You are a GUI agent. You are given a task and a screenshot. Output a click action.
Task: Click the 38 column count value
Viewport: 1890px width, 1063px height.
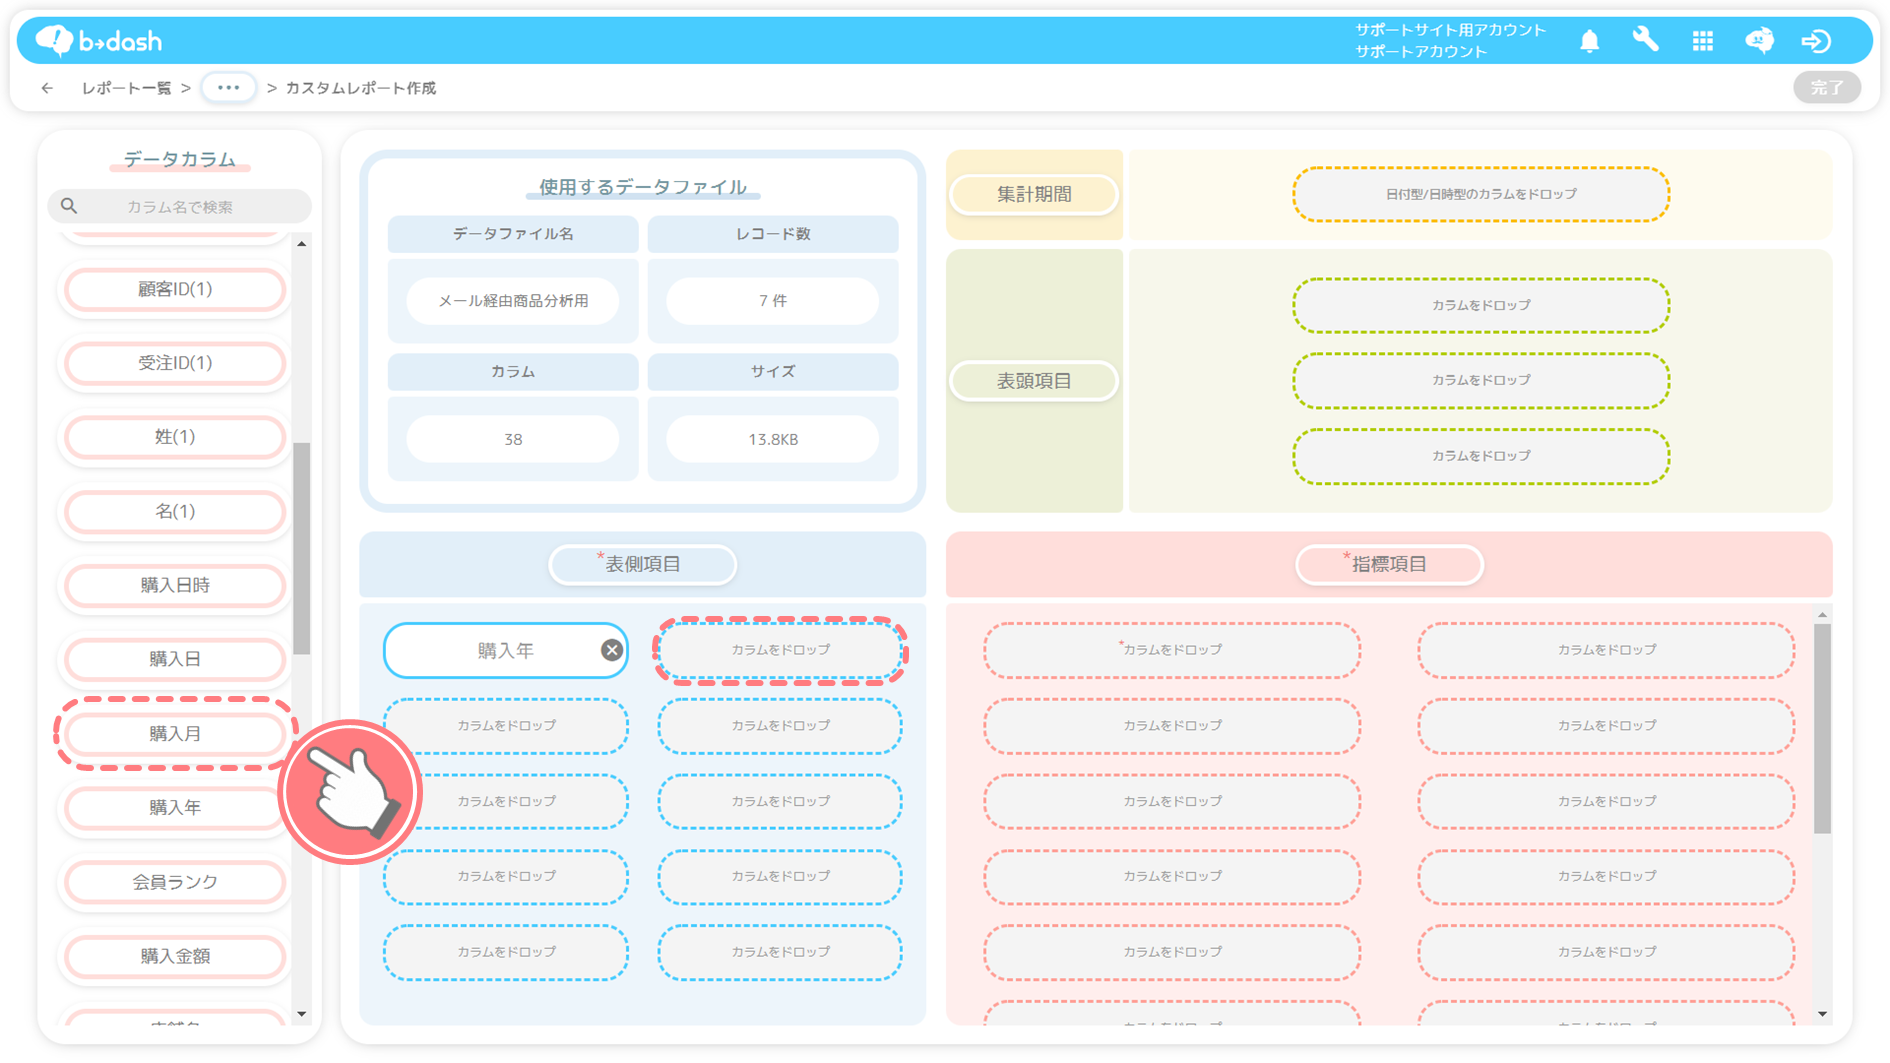coord(513,439)
